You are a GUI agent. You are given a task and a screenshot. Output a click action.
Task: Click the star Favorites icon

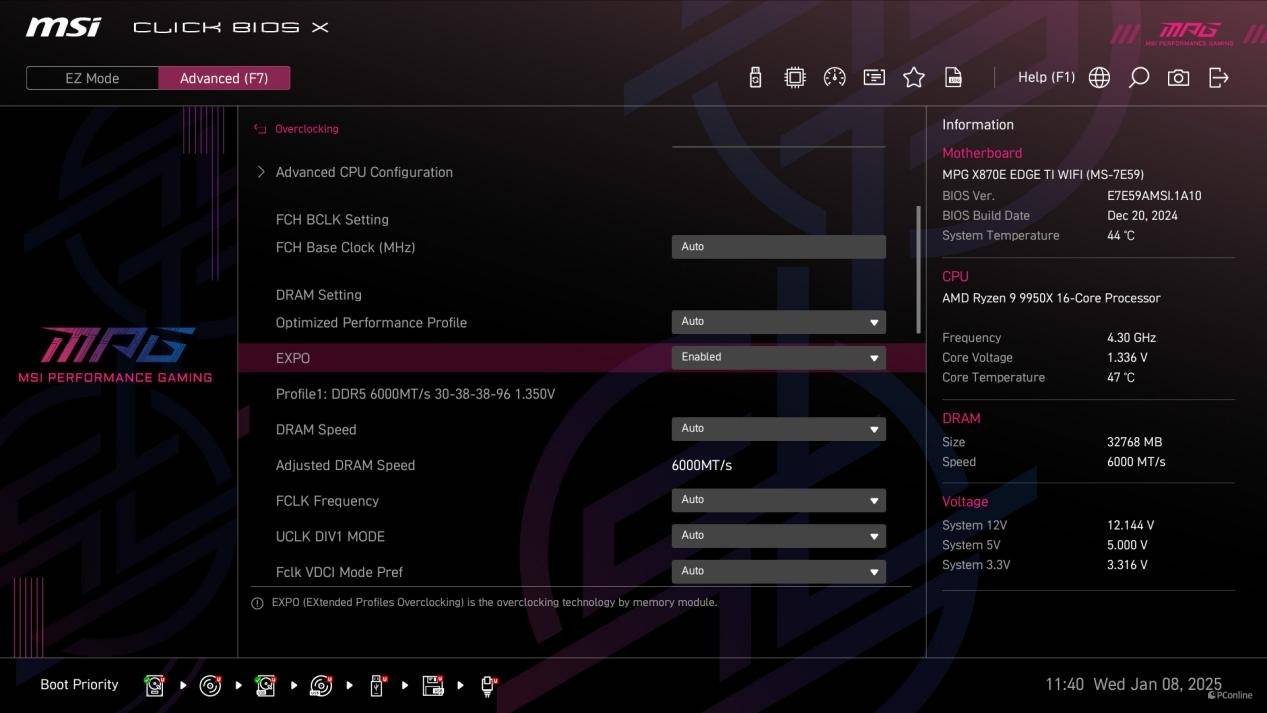914,78
